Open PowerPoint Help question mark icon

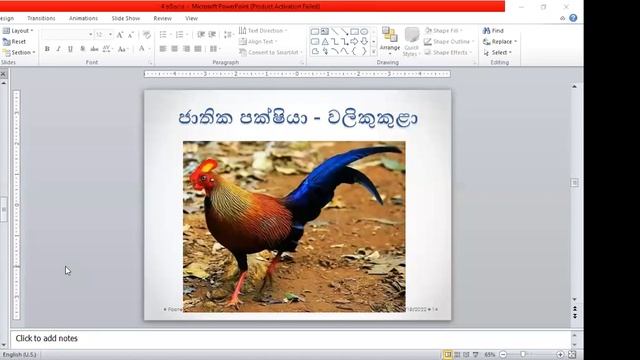click(x=573, y=18)
